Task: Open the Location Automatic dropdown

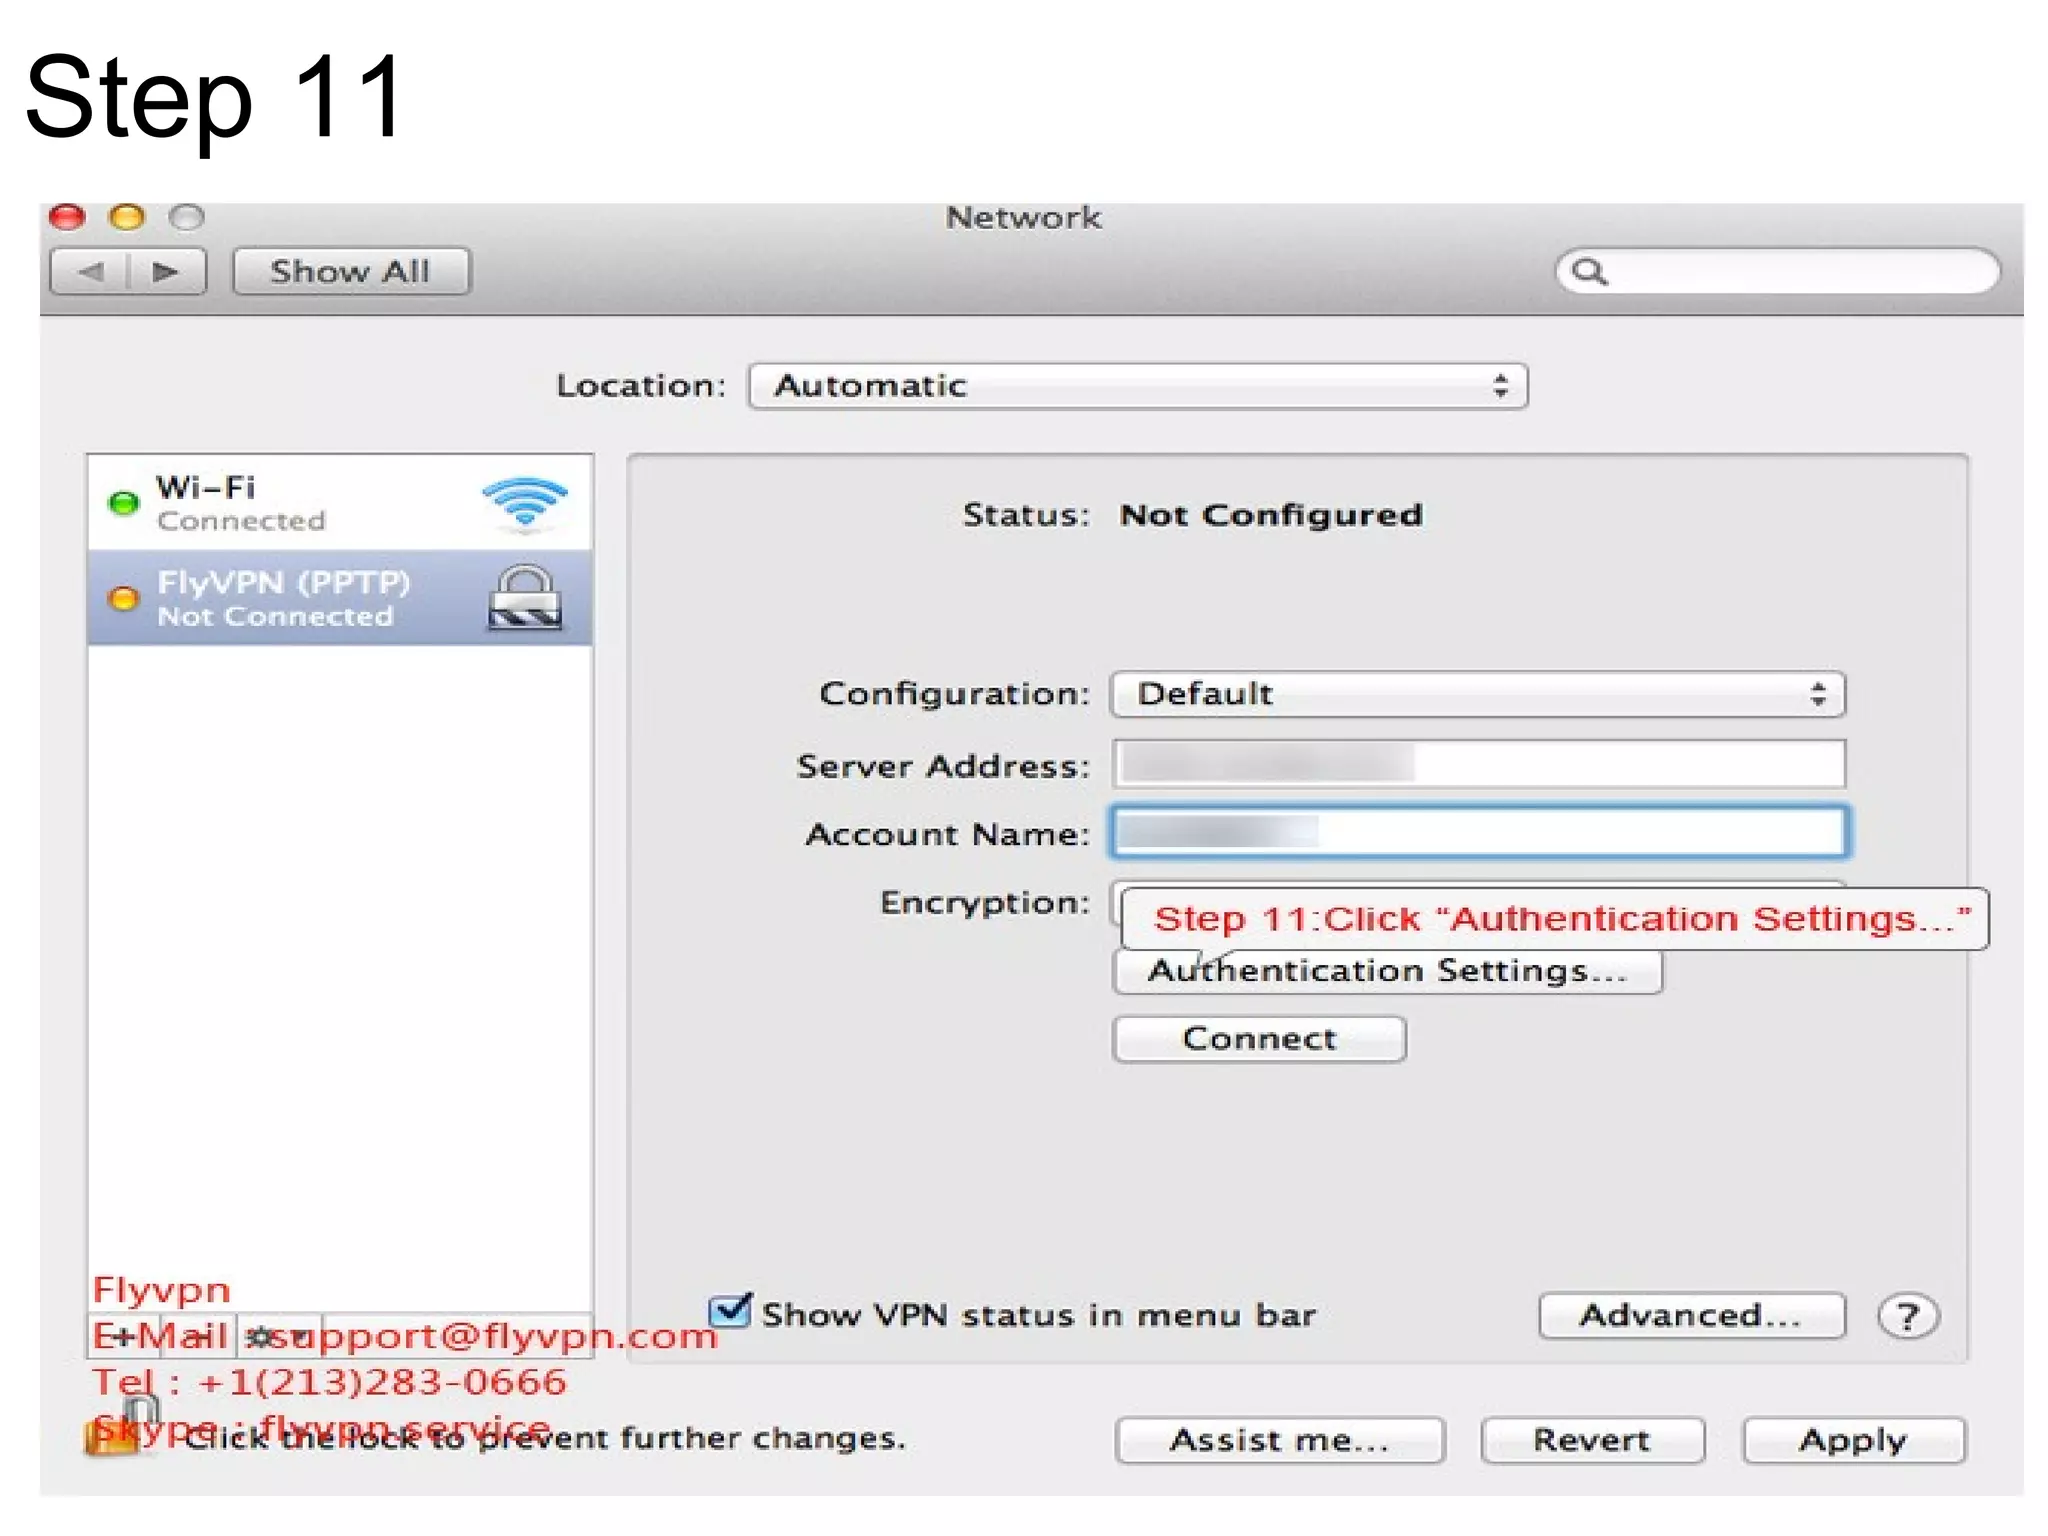Action: tap(1137, 386)
